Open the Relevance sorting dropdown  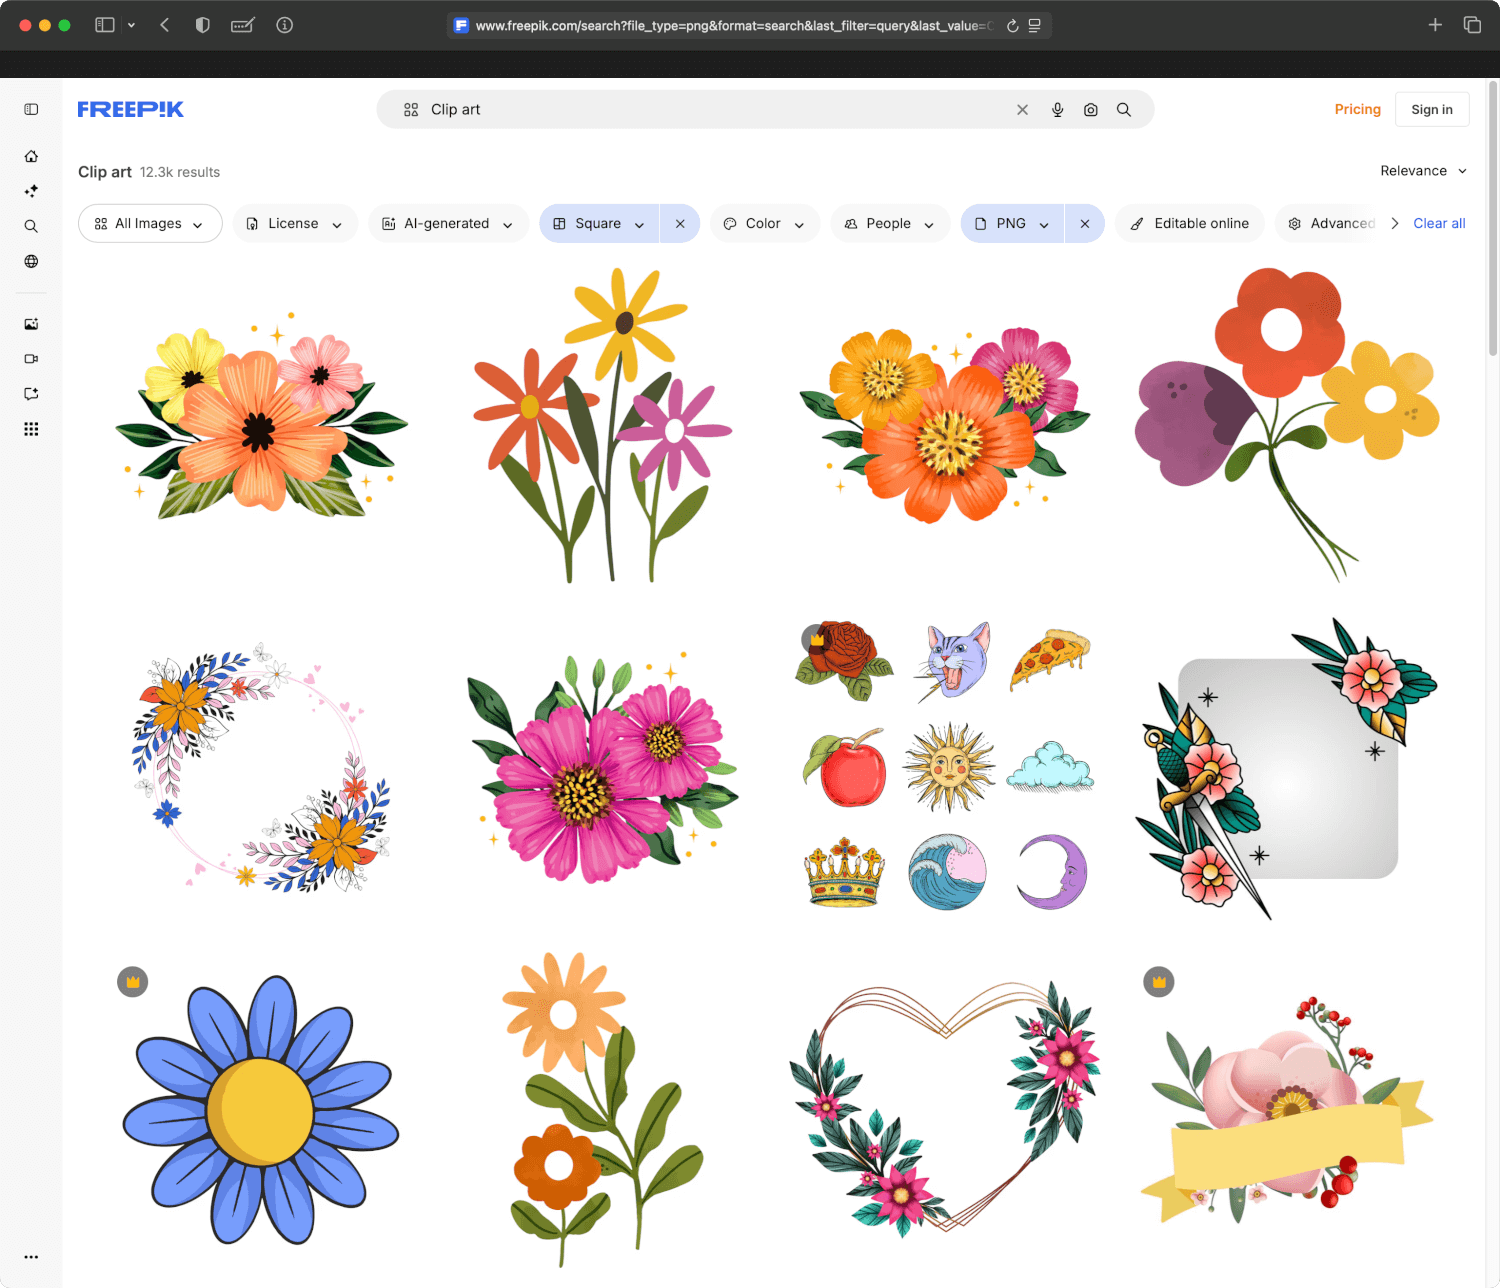(x=1422, y=170)
